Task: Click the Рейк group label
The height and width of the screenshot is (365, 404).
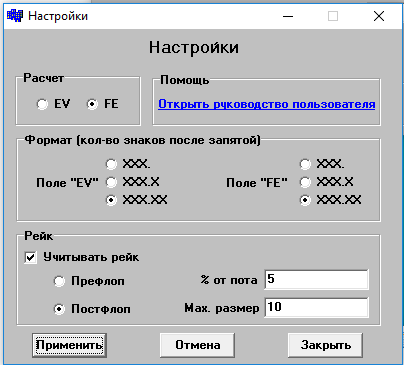Action: tap(39, 236)
